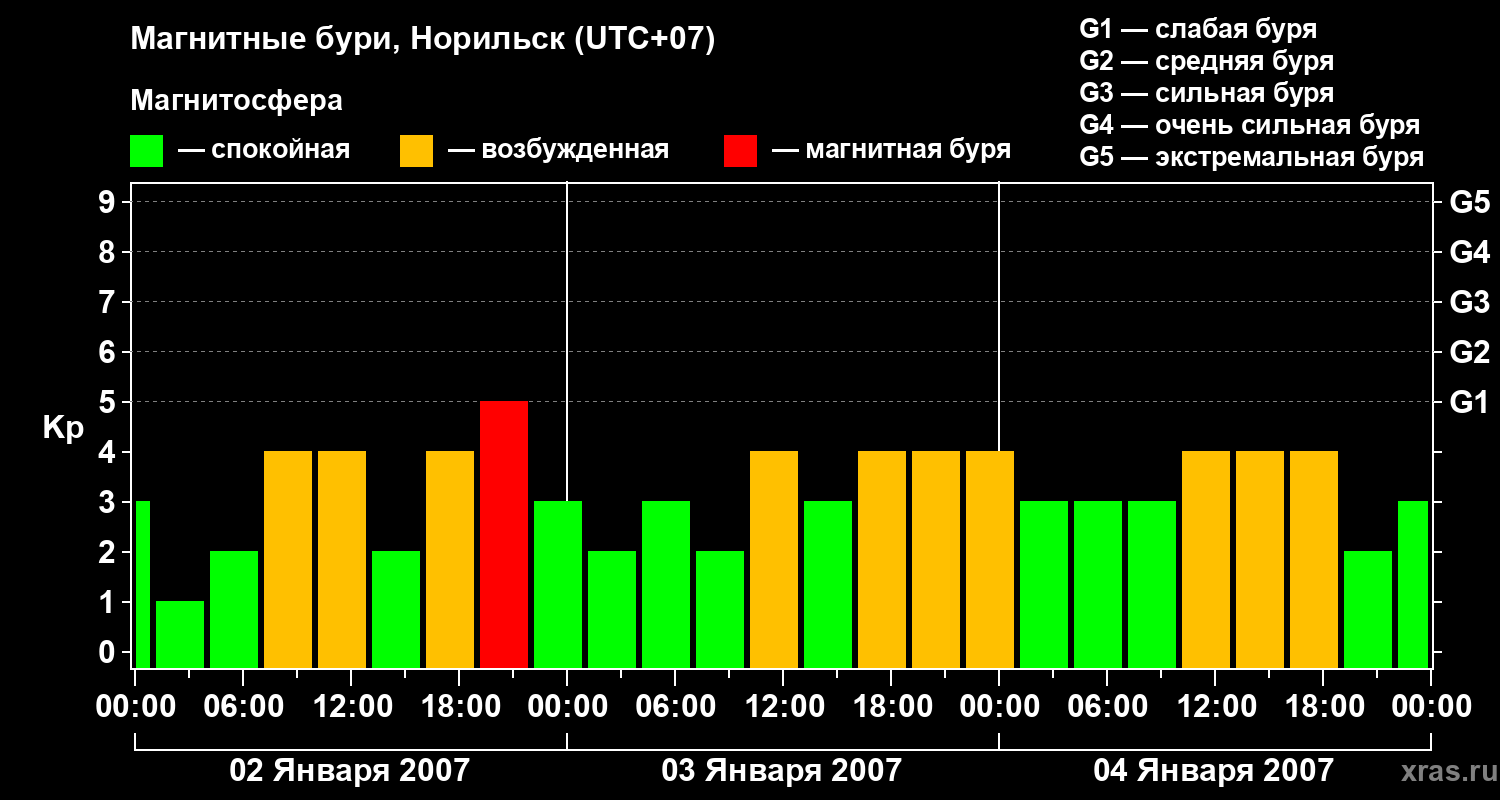This screenshot has width=1500, height=800.
Task: Click the G4 tick label on the right axis
Action: [1470, 253]
